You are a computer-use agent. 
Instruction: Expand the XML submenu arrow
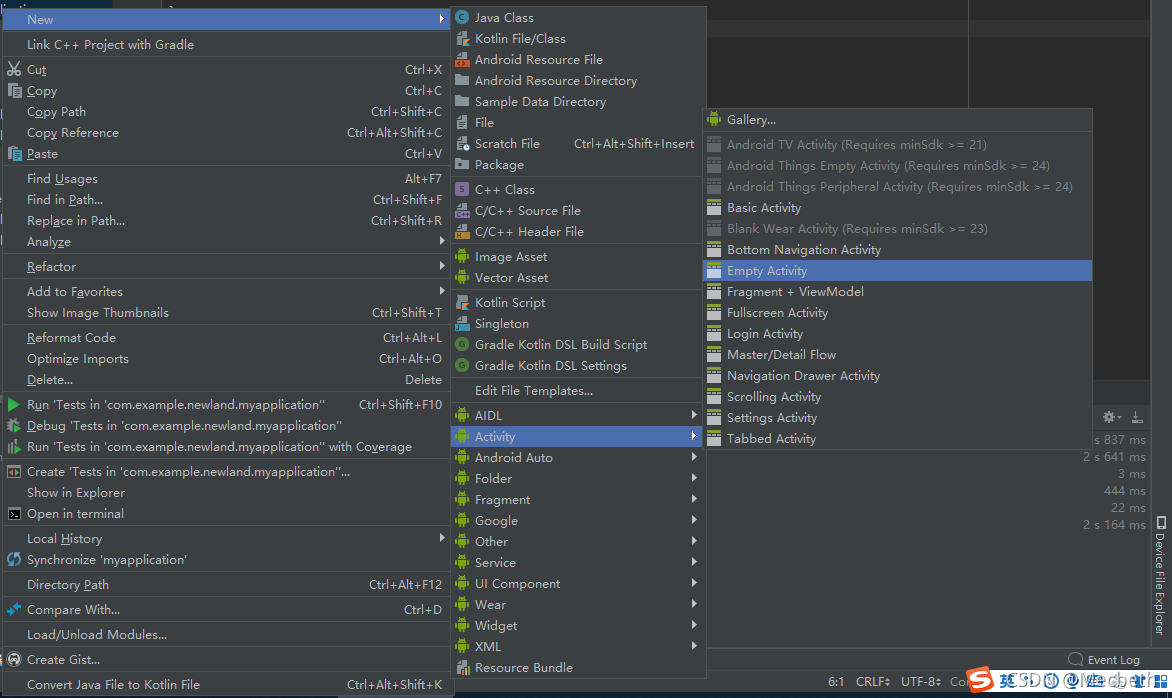[694, 646]
